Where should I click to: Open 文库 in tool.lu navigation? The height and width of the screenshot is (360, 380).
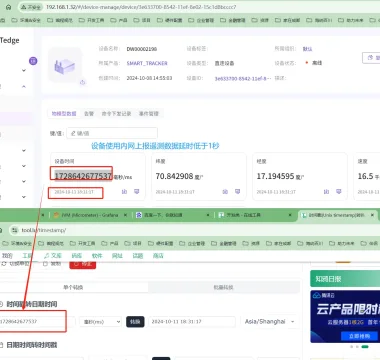click(53, 256)
